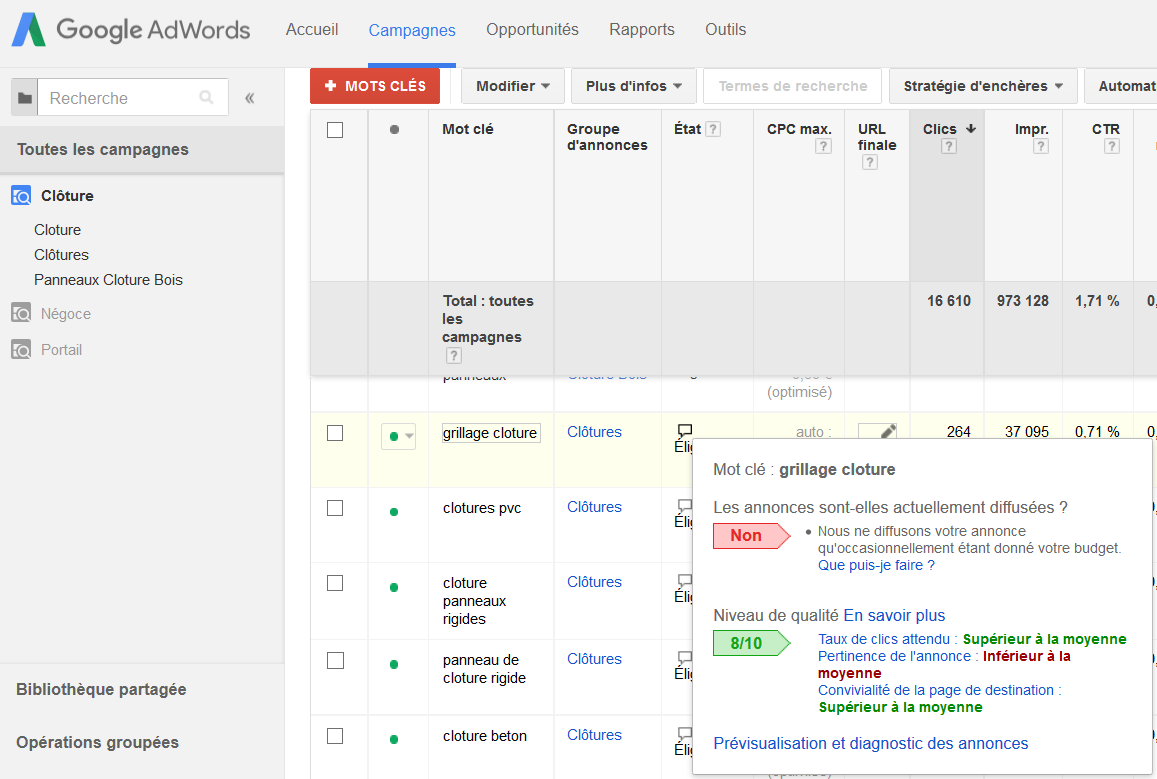1157x779 pixels.
Task: Open Clôtures ad group for clotures pvc
Action: [594, 507]
